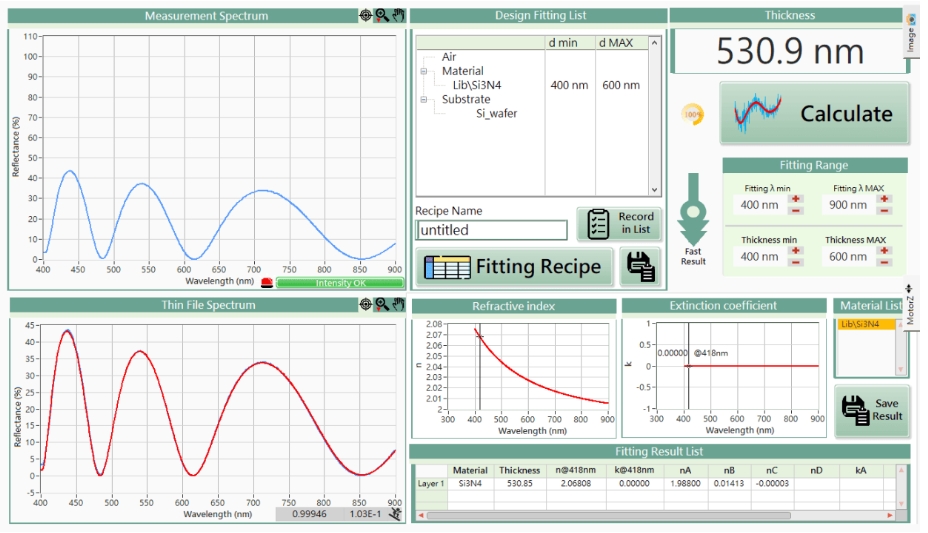Viewport: 928px width, 533px height.
Task: Click the red lamp icon beside Intensity OK
Action: pyautogui.click(x=267, y=283)
